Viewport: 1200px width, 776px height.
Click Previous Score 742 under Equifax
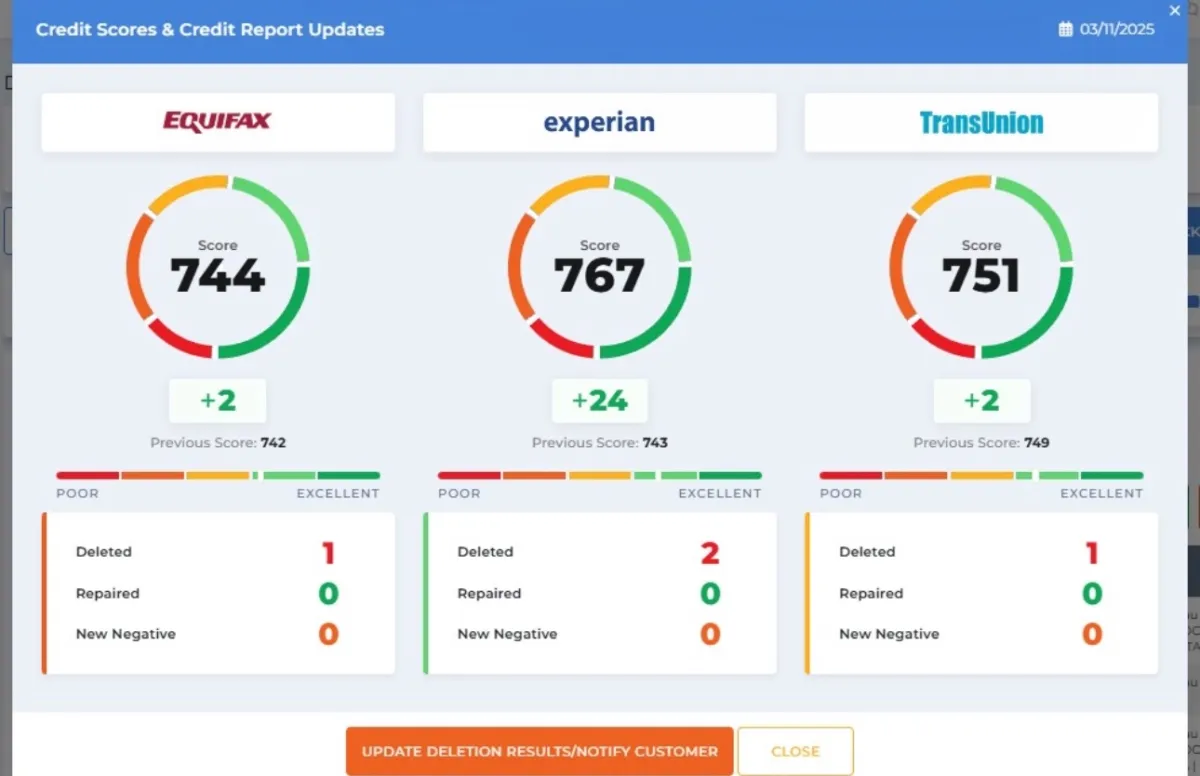[218, 442]
